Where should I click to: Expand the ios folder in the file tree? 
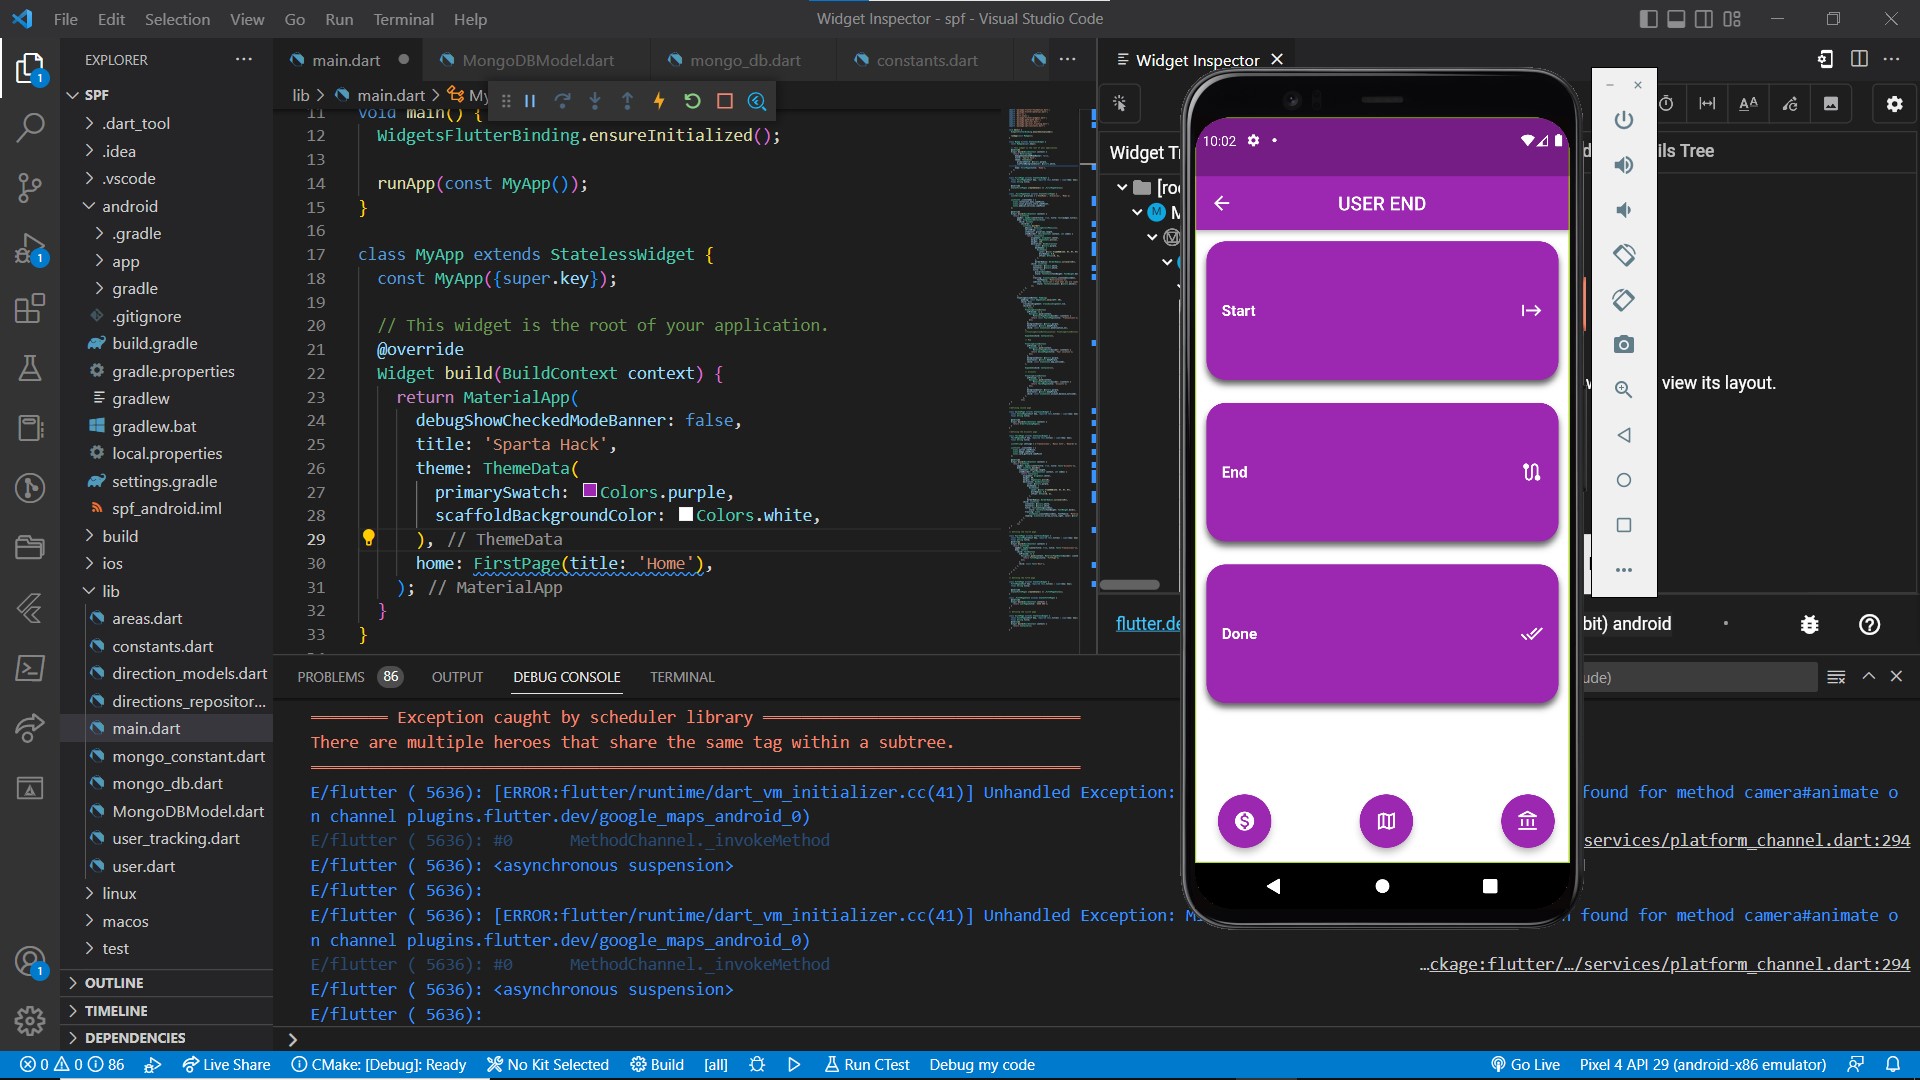pyautogui.click(x=112, y=563)
